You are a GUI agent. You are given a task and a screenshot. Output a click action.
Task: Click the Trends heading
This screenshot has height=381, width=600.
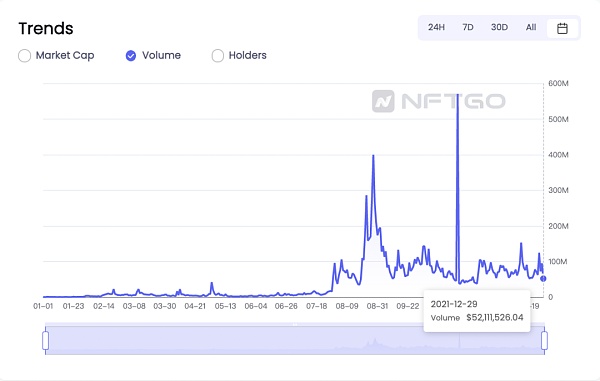pos(46,29)
